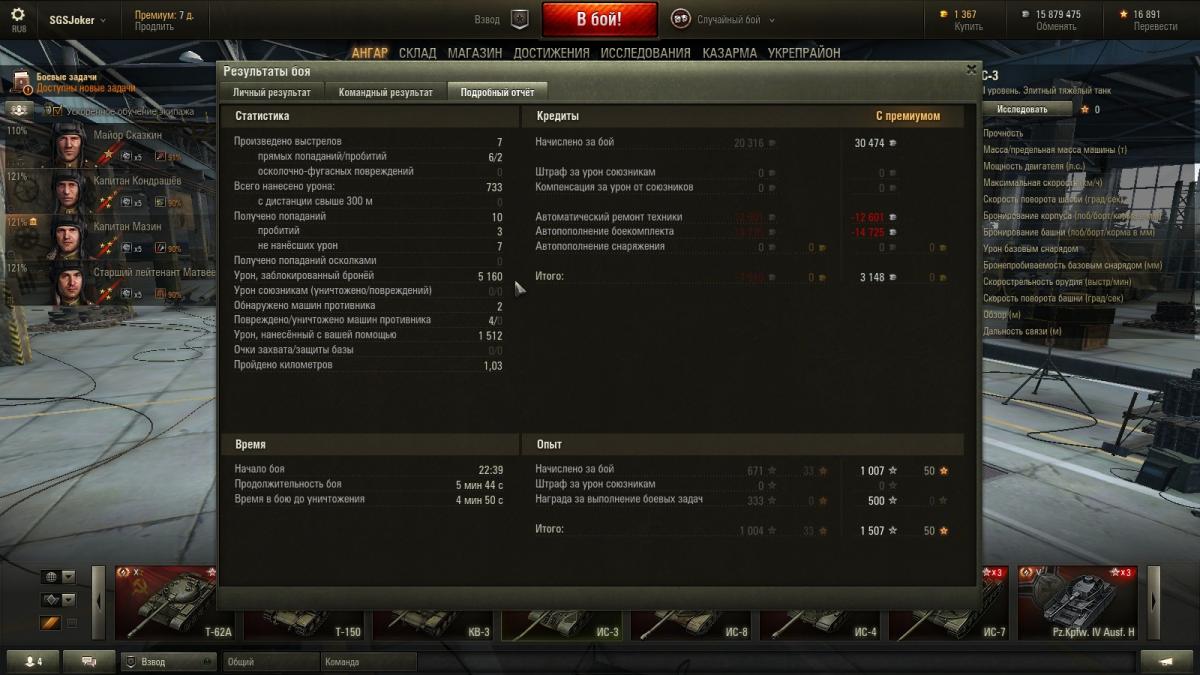
Task: Click the notification center icon at bottom right
Action: (x=1166, y=662)
